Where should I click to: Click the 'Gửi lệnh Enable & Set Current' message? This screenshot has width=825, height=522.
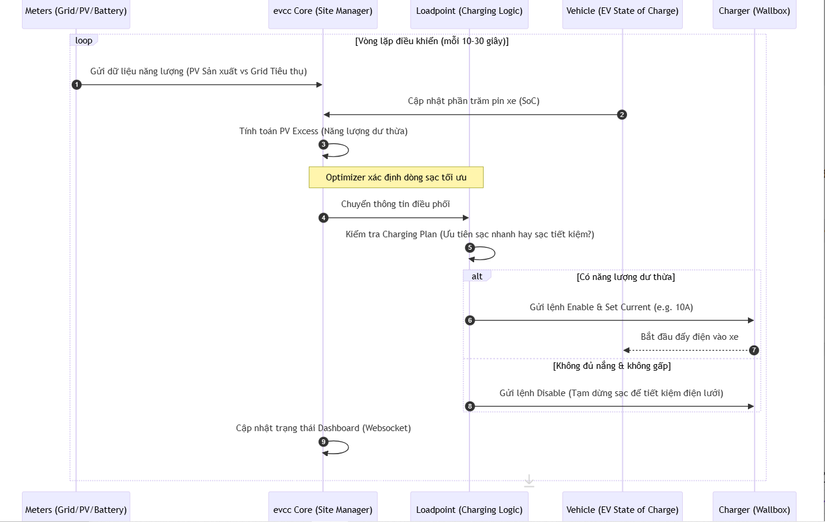(x=611, y=307)
